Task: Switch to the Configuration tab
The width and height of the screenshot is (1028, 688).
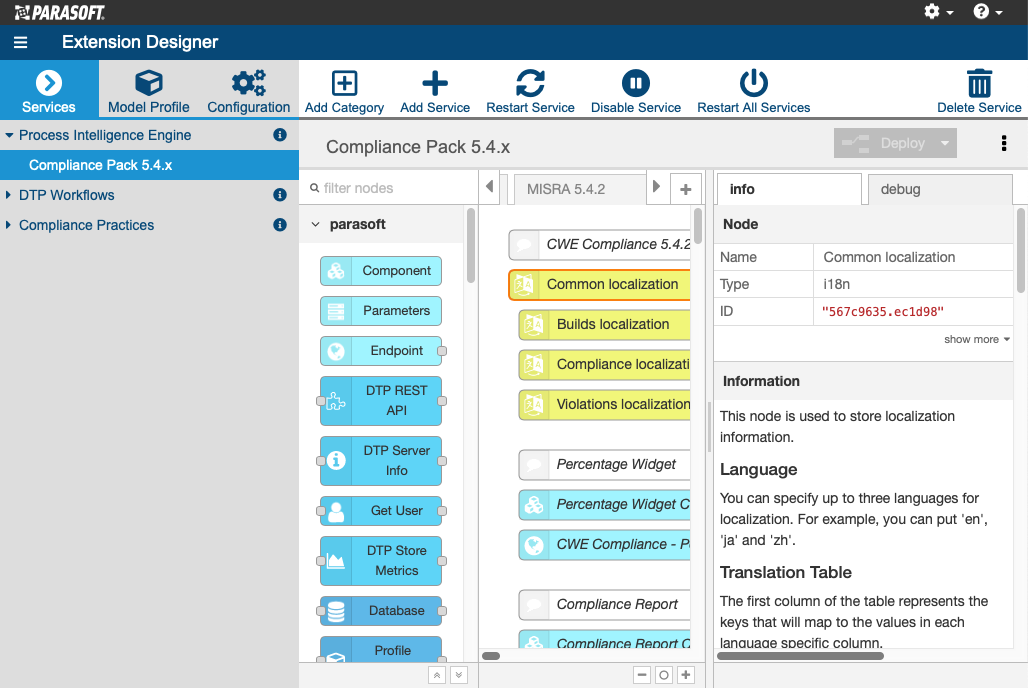Action: pos(248,90)
